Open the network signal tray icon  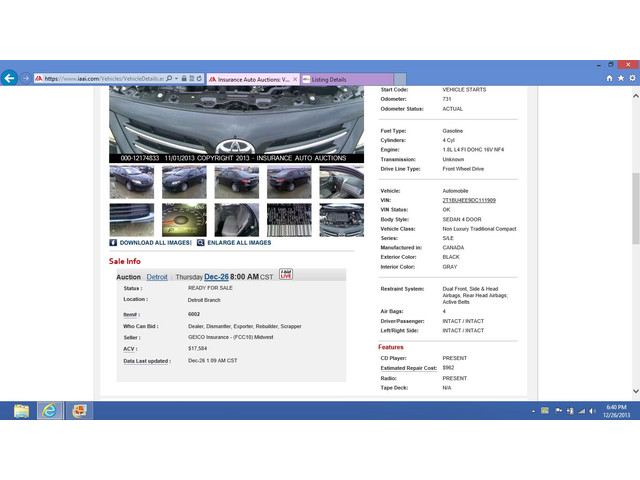(581, 411)
